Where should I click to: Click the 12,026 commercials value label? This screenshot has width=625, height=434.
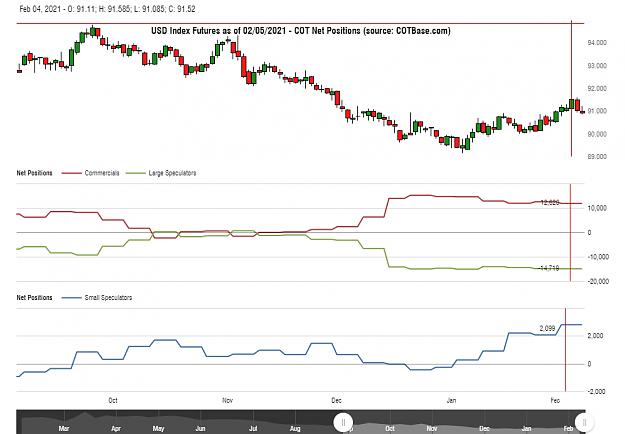[x=550, y=202]
